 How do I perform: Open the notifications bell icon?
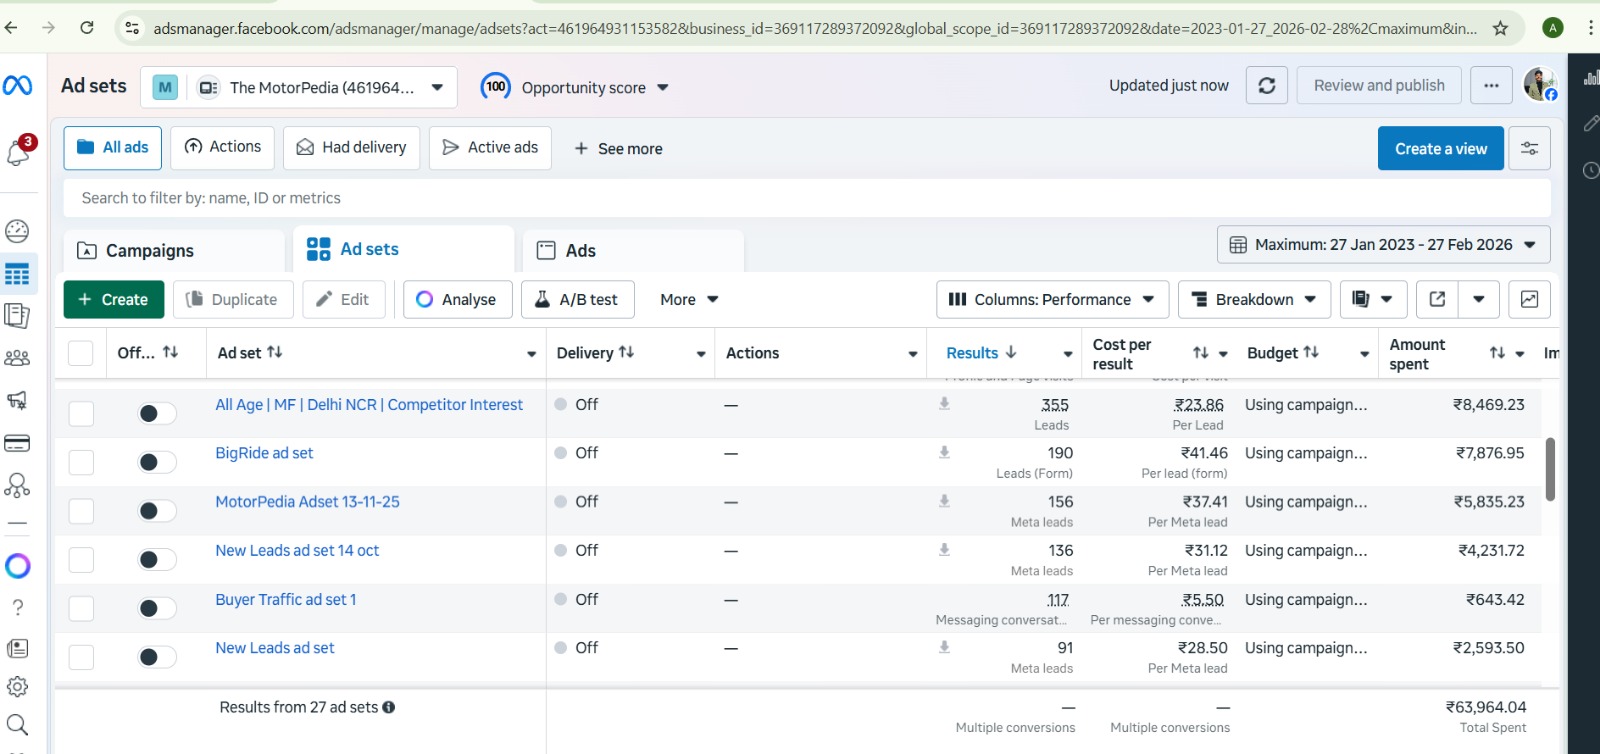[x=18, y=152]
